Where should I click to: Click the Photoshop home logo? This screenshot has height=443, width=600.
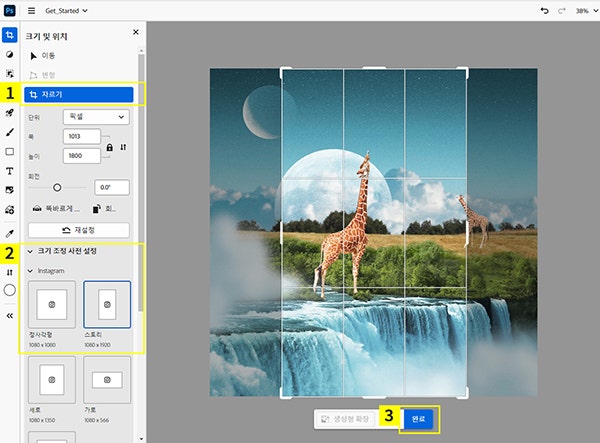point(10,10)
